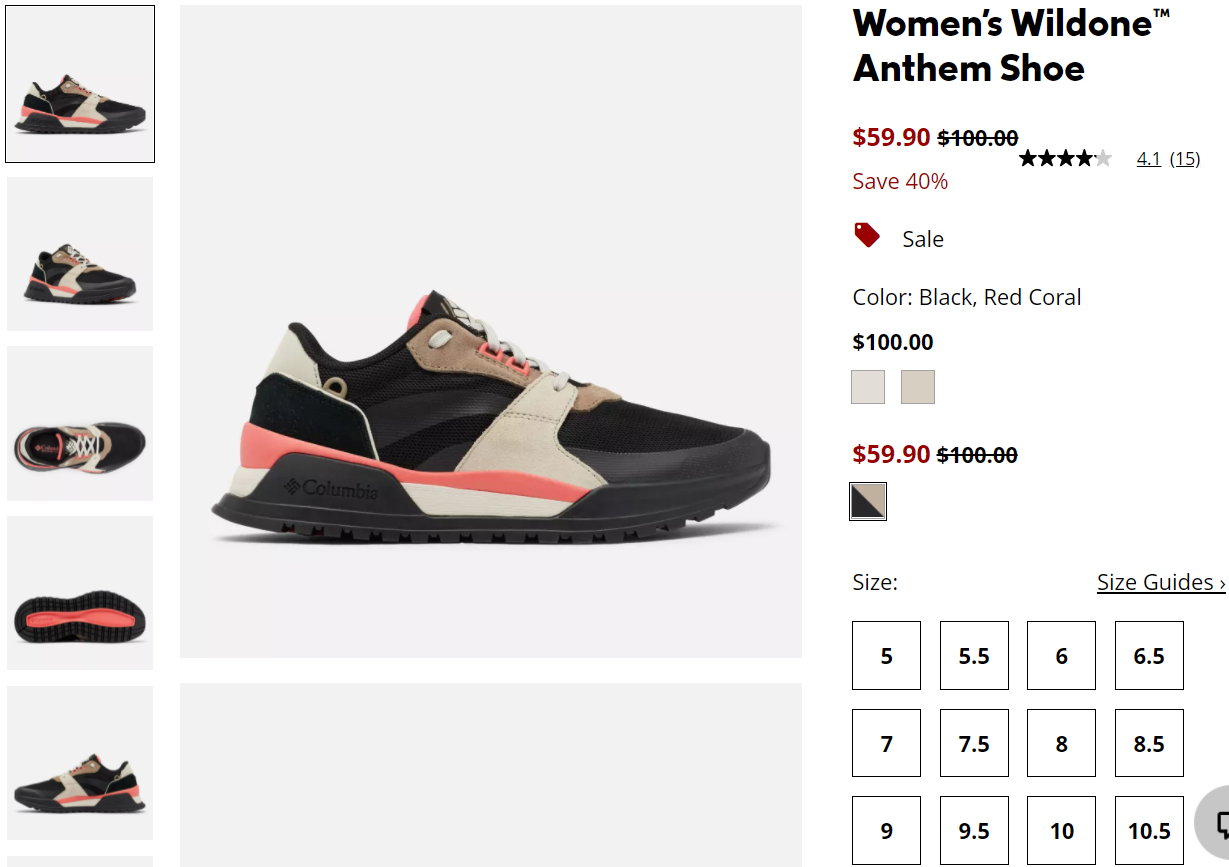Open the Size Guides link

1161,582
